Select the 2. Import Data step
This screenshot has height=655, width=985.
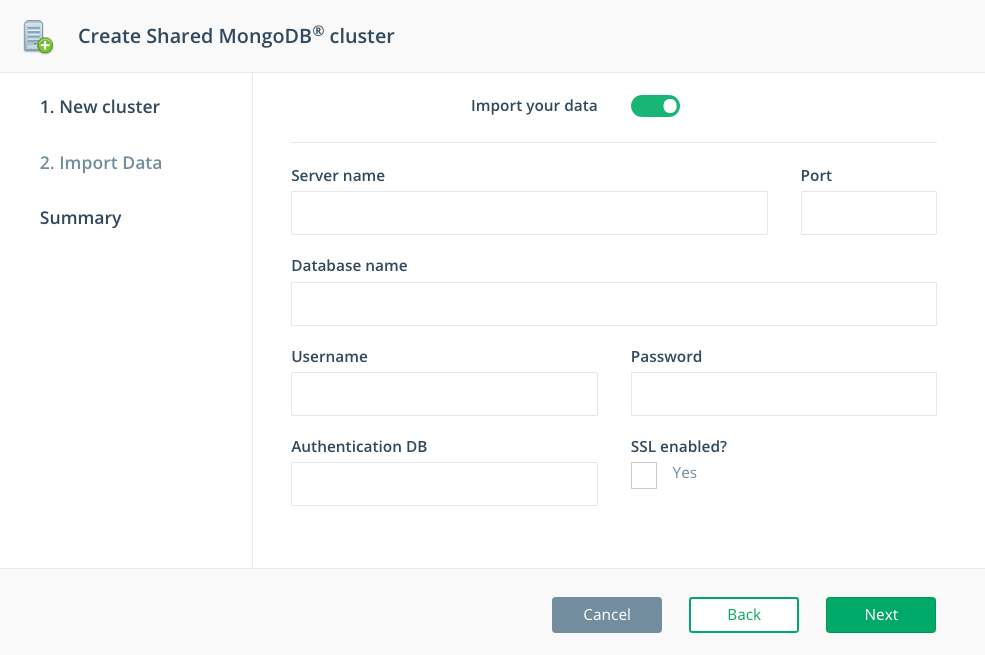tap(101, 163)
